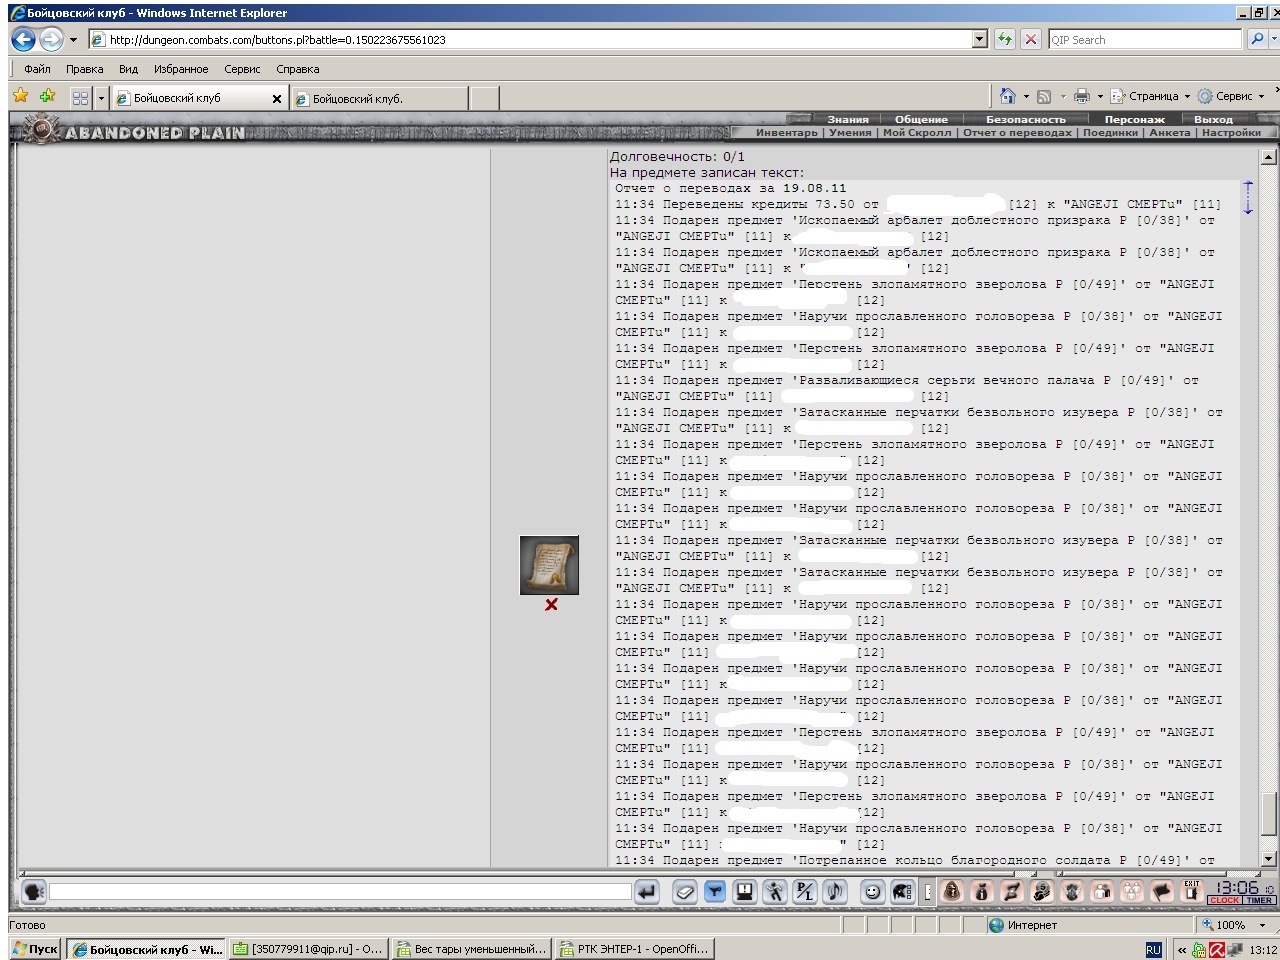The width and height of the screenshot is (1280, 960).
Task: Click the system messages monitor icon
Action: pos(744,891)
